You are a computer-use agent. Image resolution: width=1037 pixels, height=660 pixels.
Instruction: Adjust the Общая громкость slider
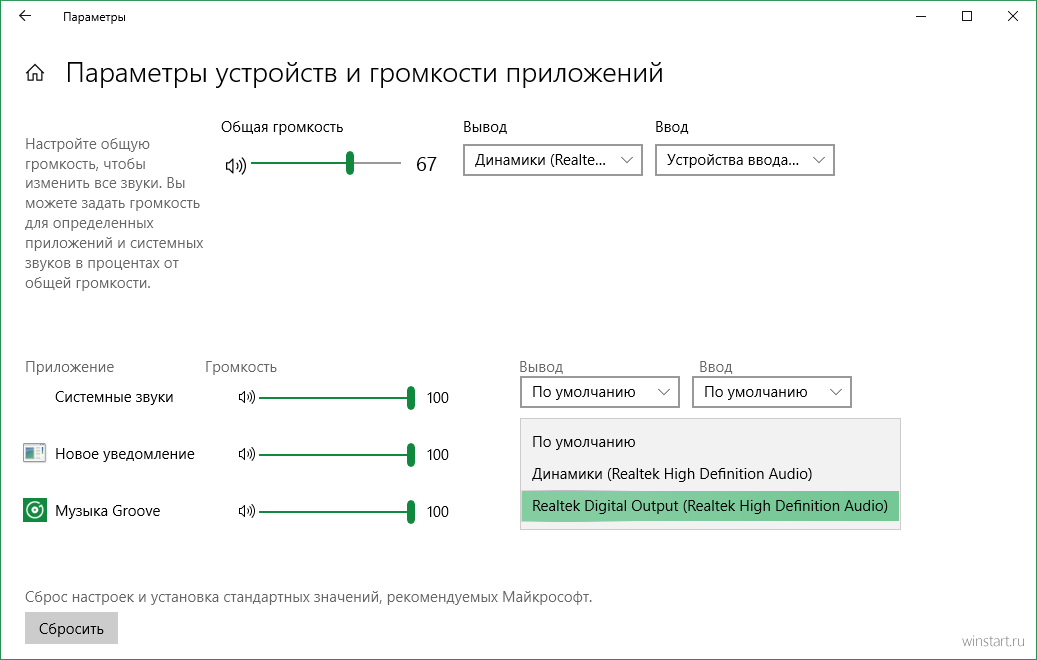coord(326,163)
